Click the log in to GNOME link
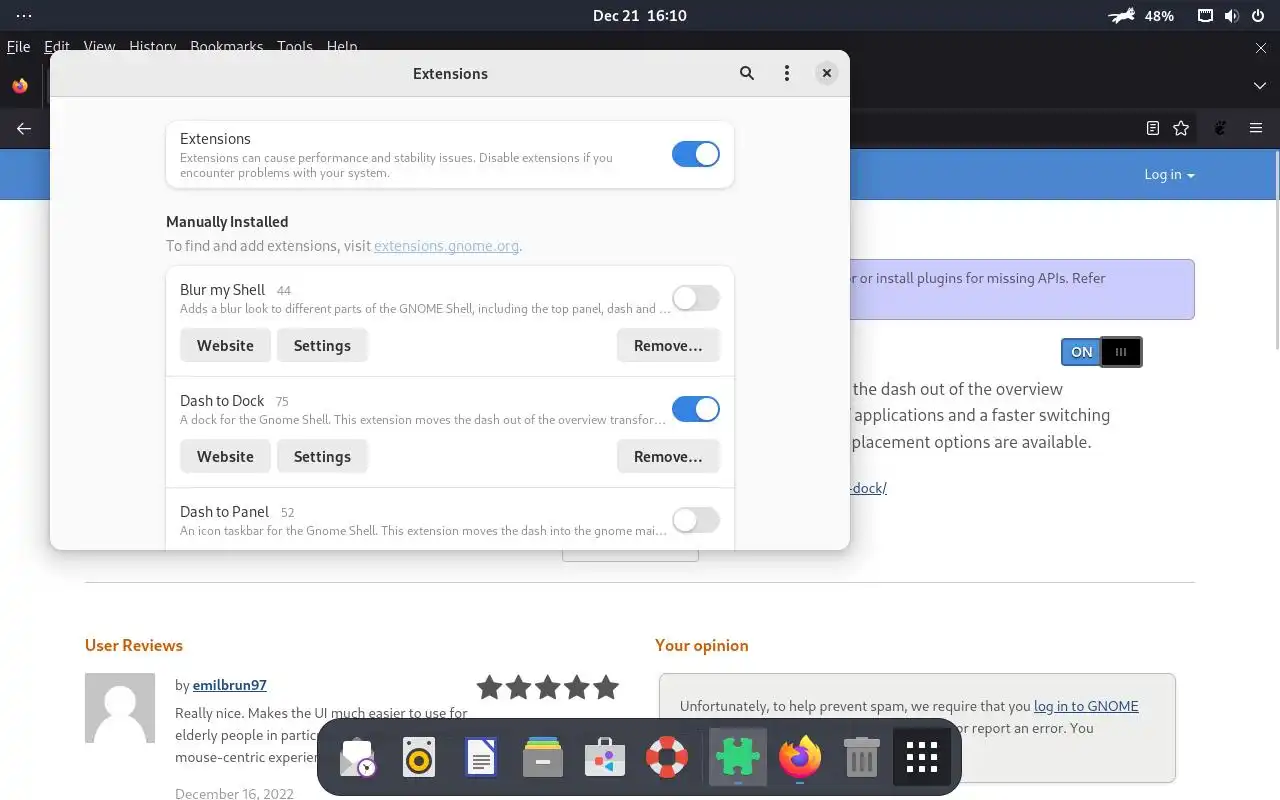 click(x=1086, y=706)
